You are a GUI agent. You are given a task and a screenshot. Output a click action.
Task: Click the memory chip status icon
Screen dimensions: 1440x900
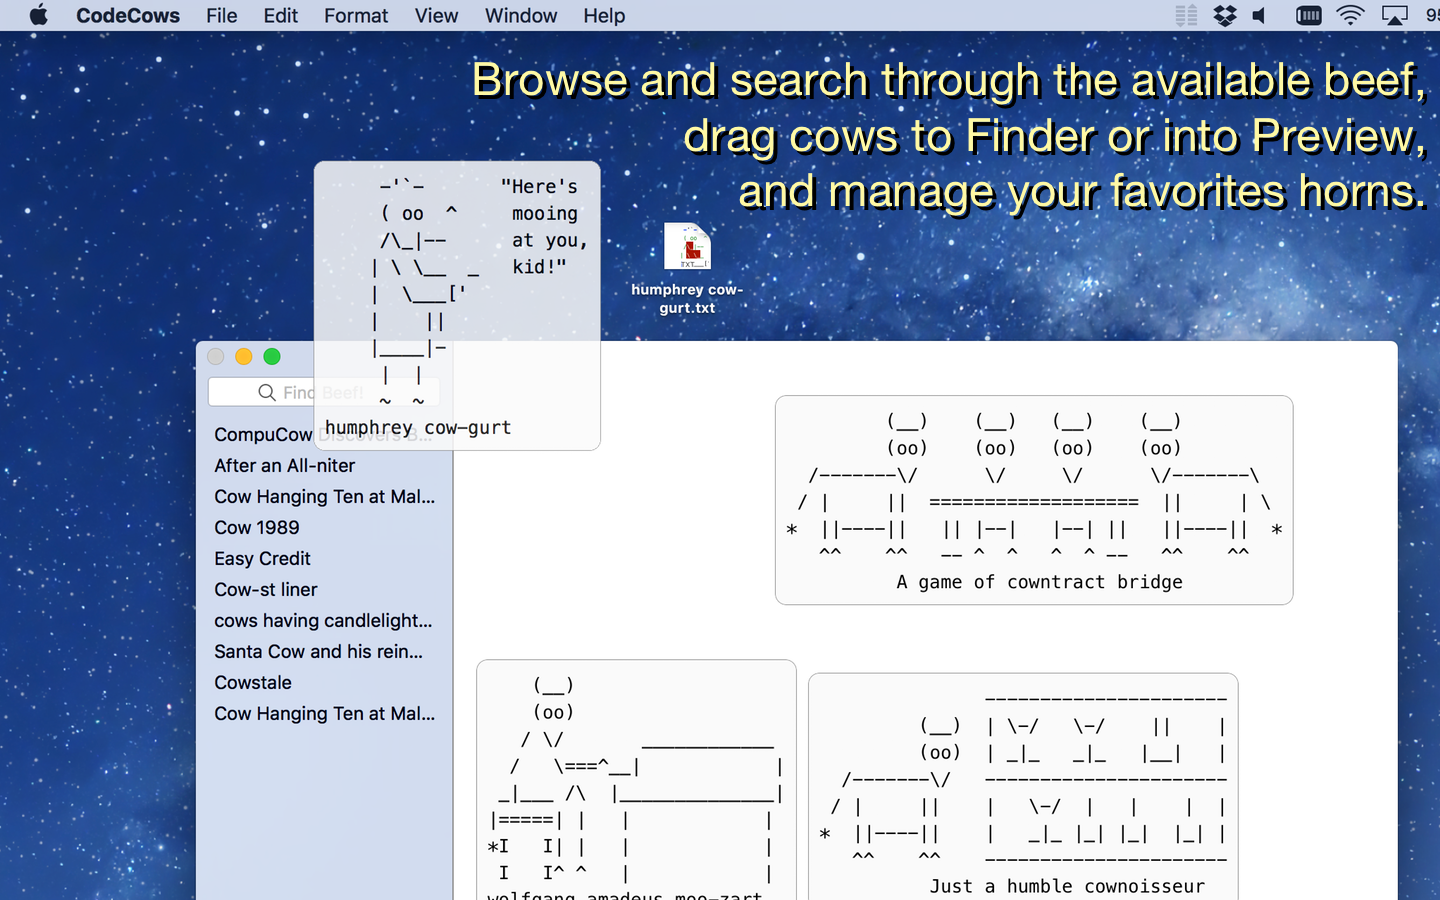(1308, 15)
